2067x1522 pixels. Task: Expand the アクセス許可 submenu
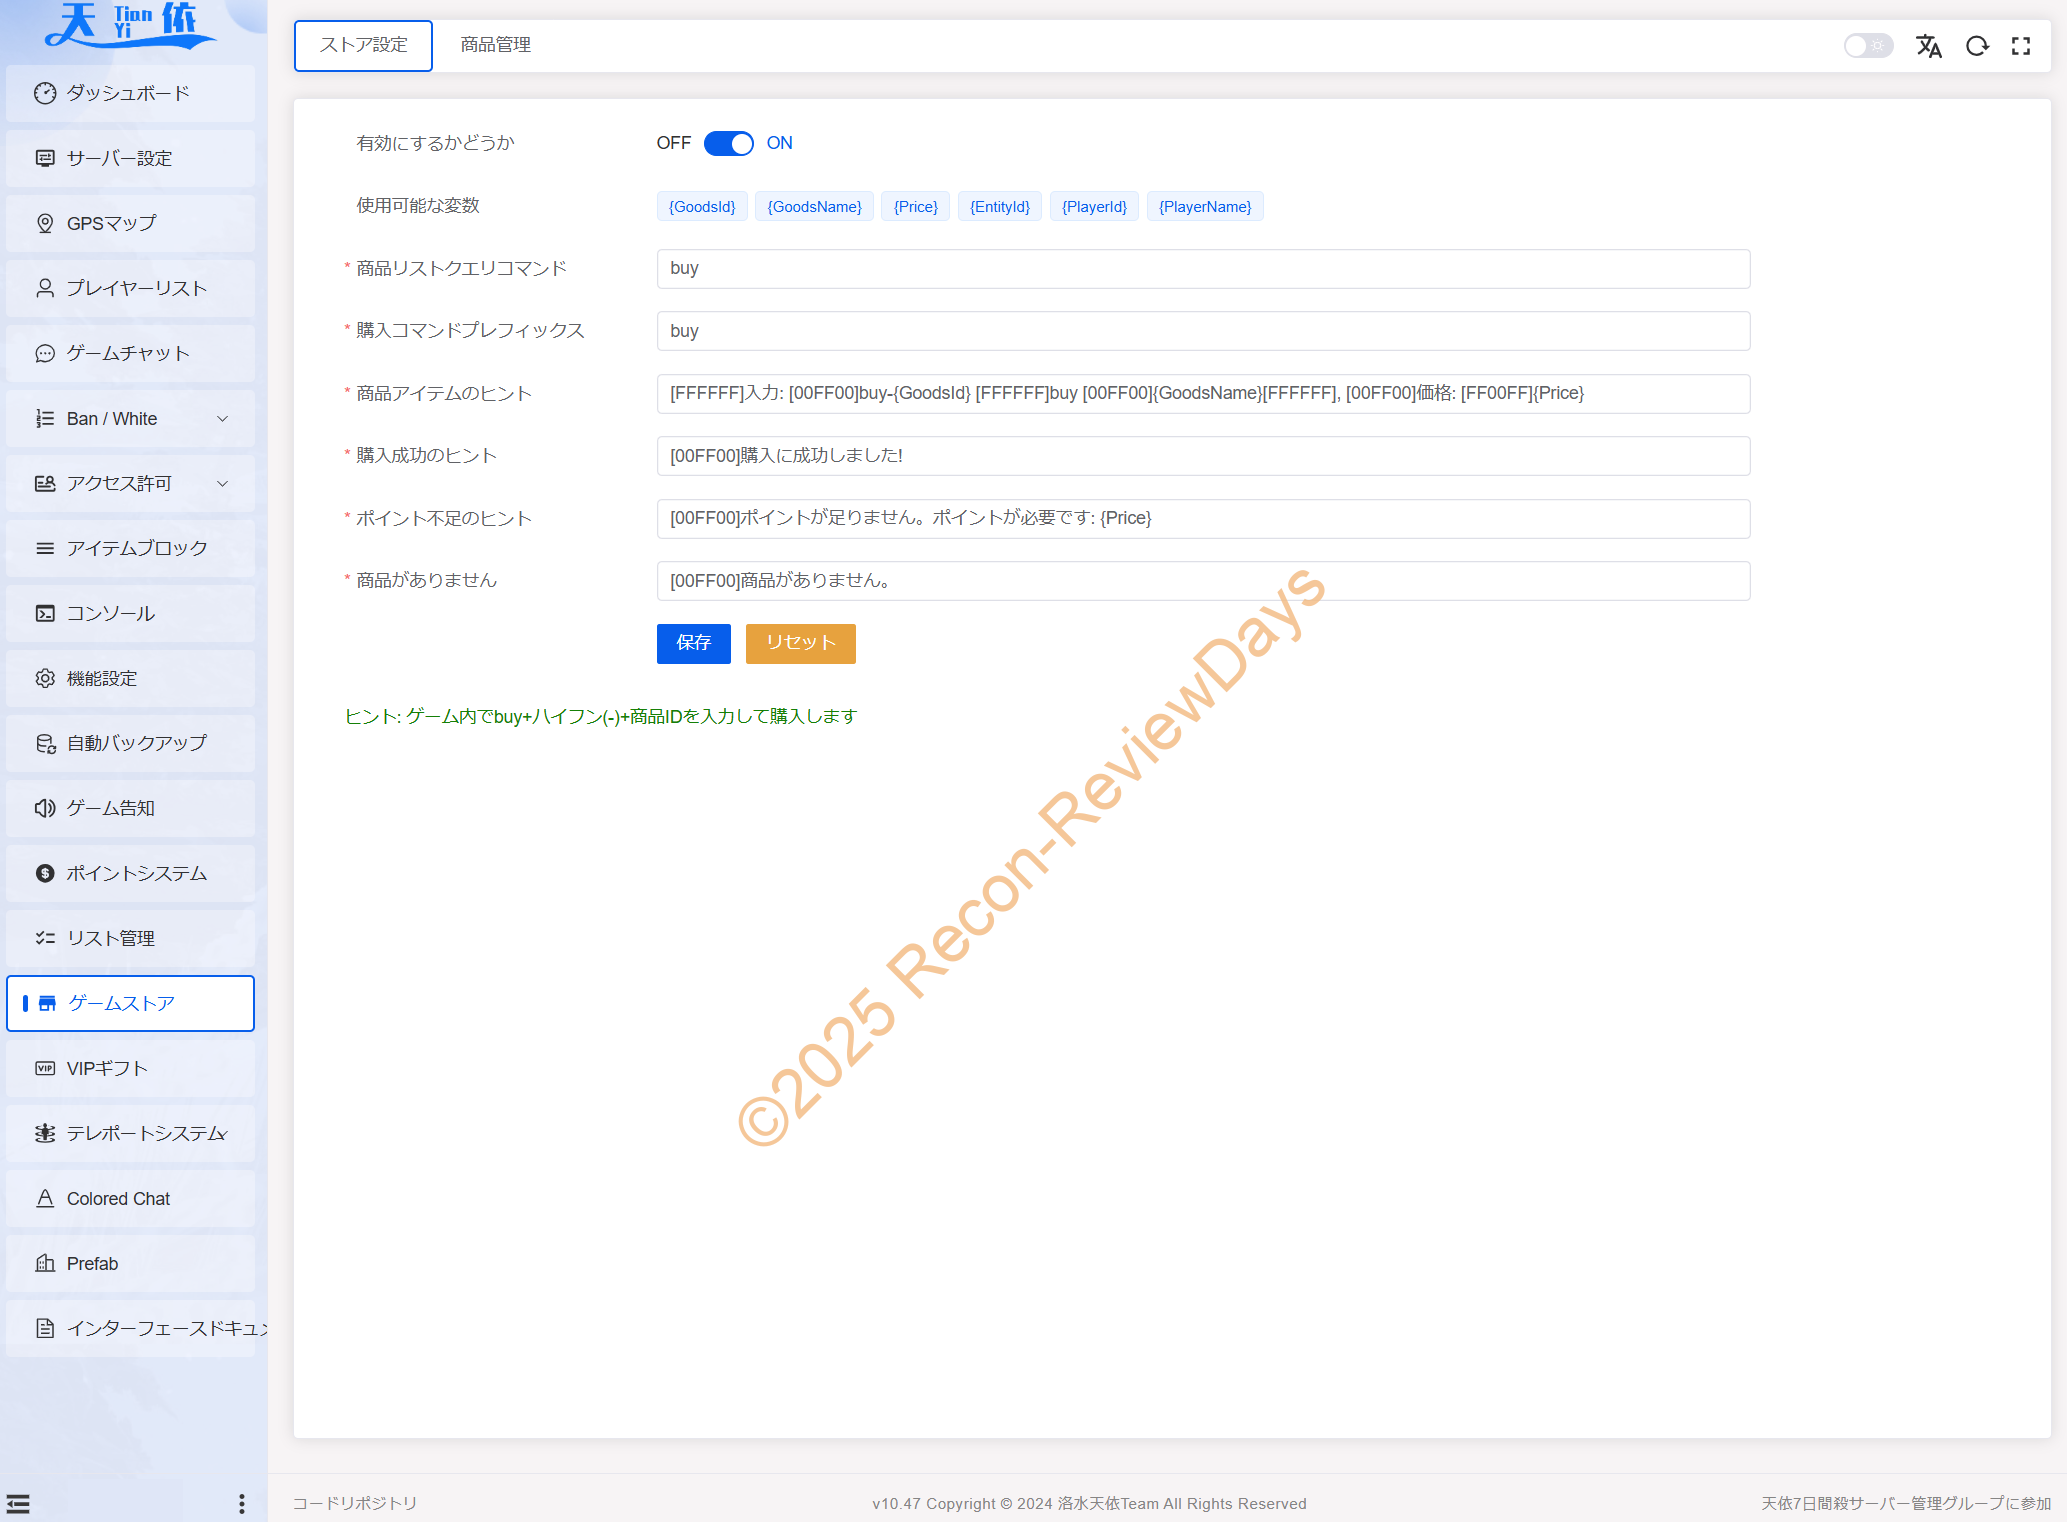130,483
